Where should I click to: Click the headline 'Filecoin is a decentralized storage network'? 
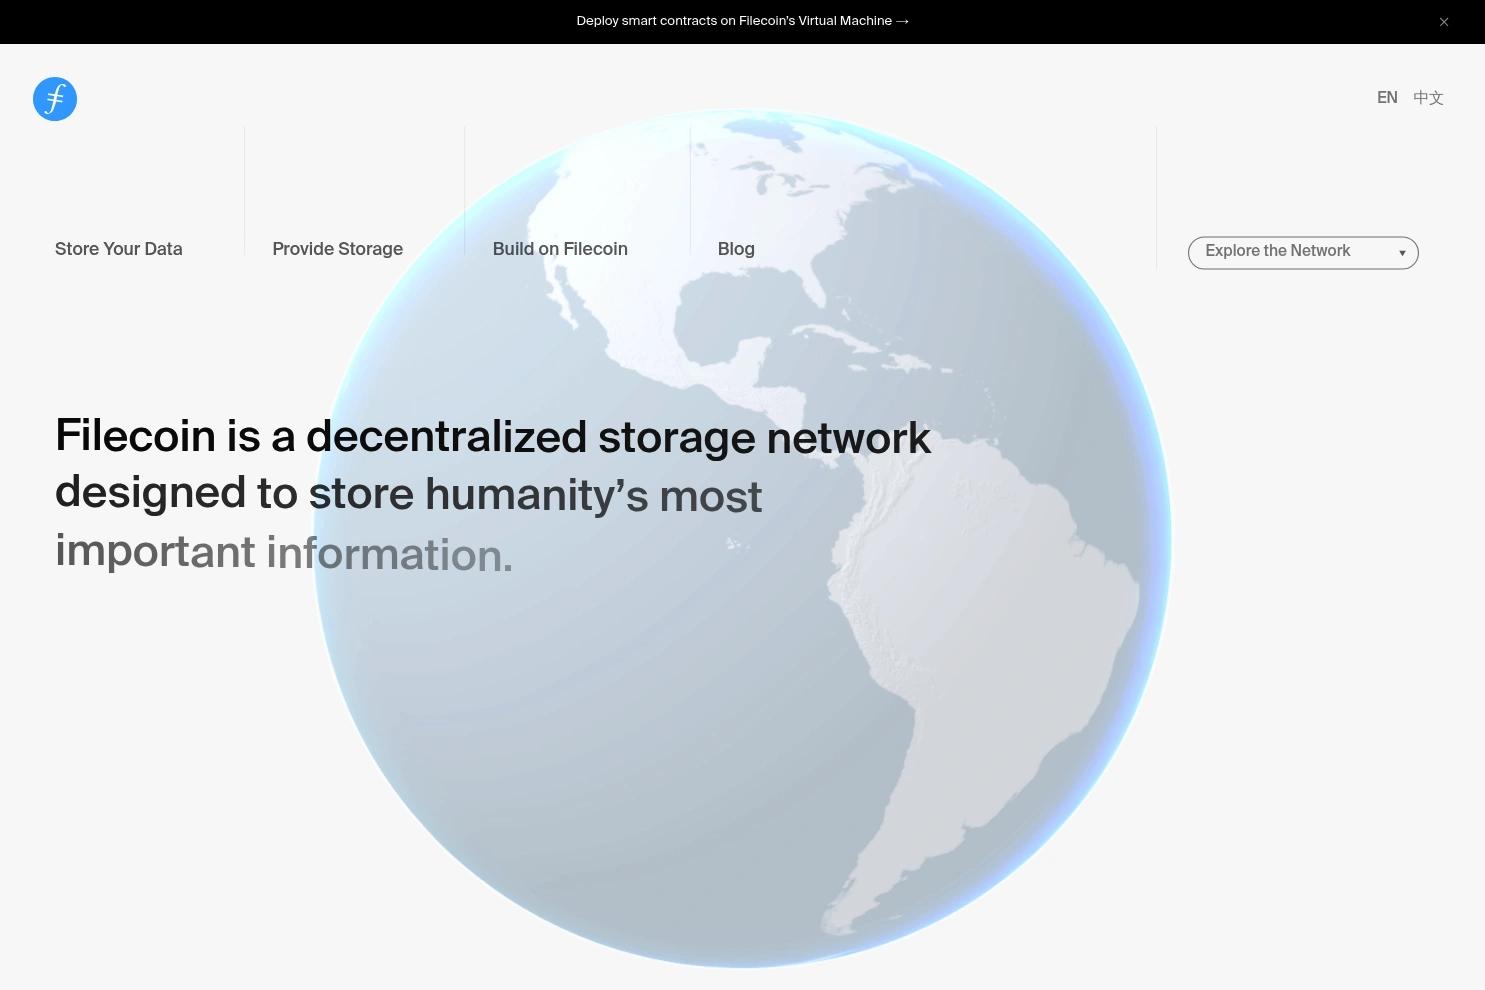tap(493, 438)
